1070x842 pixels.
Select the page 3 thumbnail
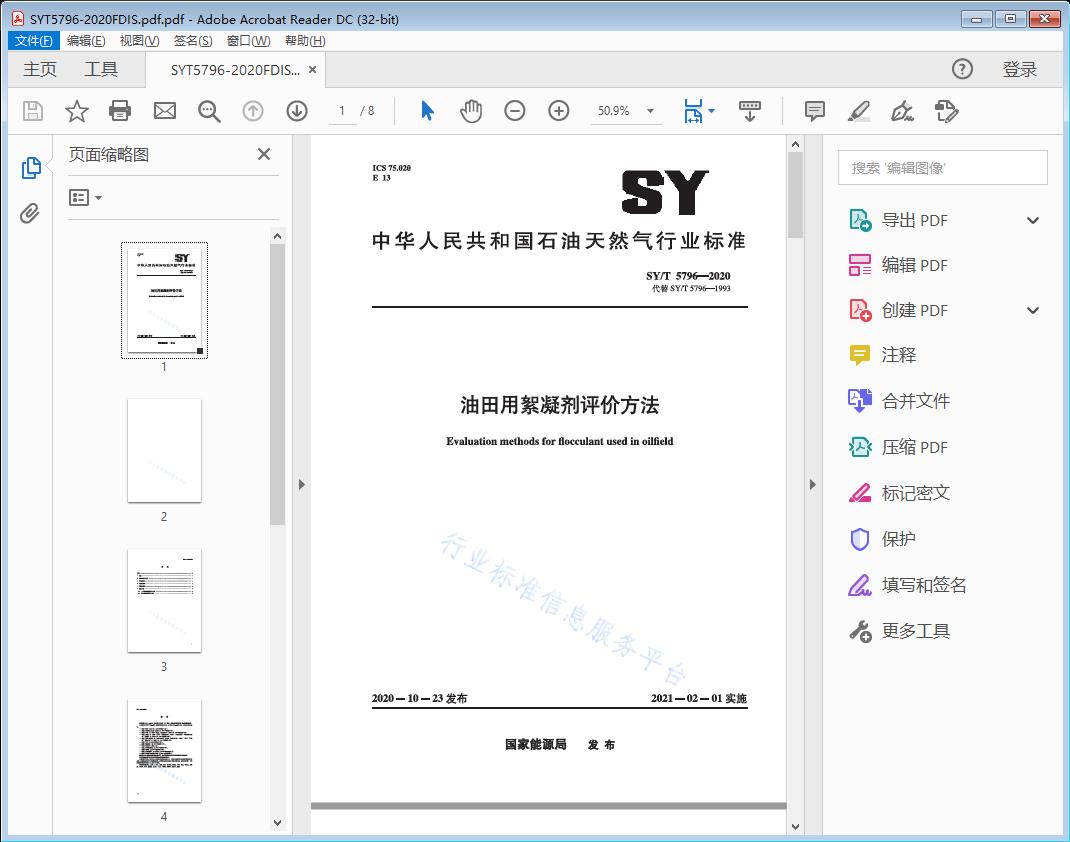coord(164,600)
